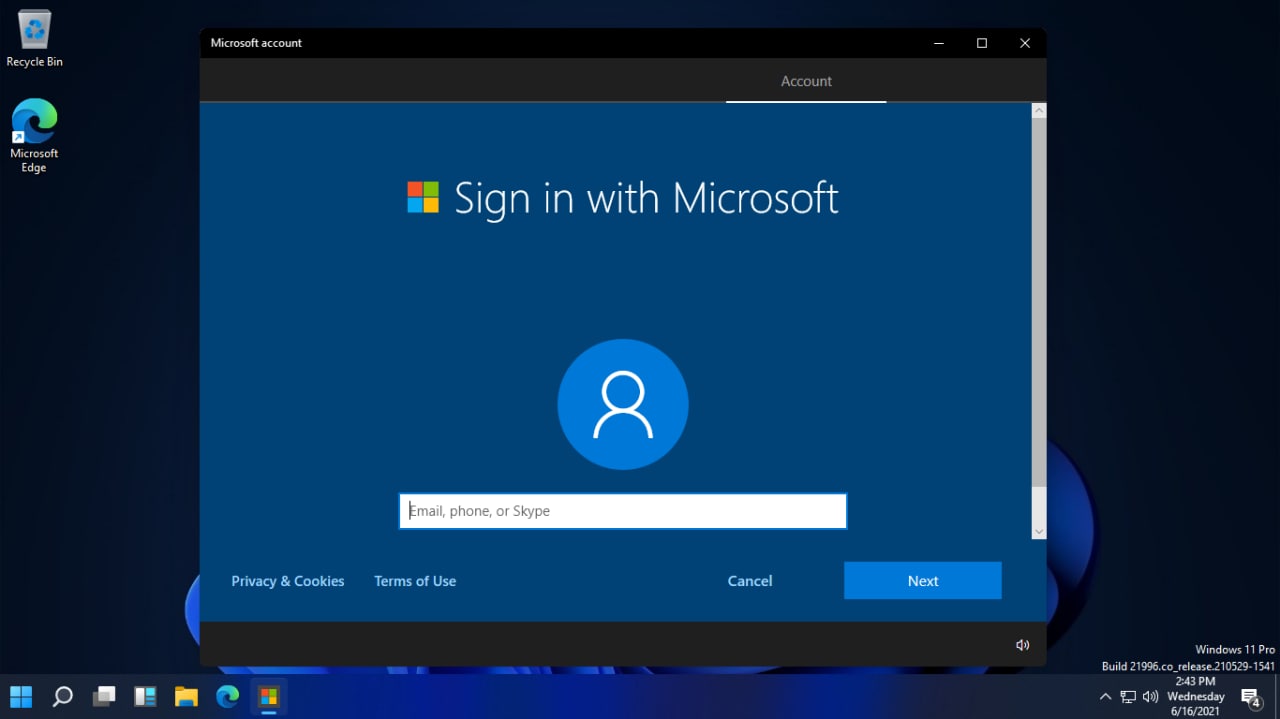
Task: Maximize the Microsoft account window
Action: [x=982, y=43]
